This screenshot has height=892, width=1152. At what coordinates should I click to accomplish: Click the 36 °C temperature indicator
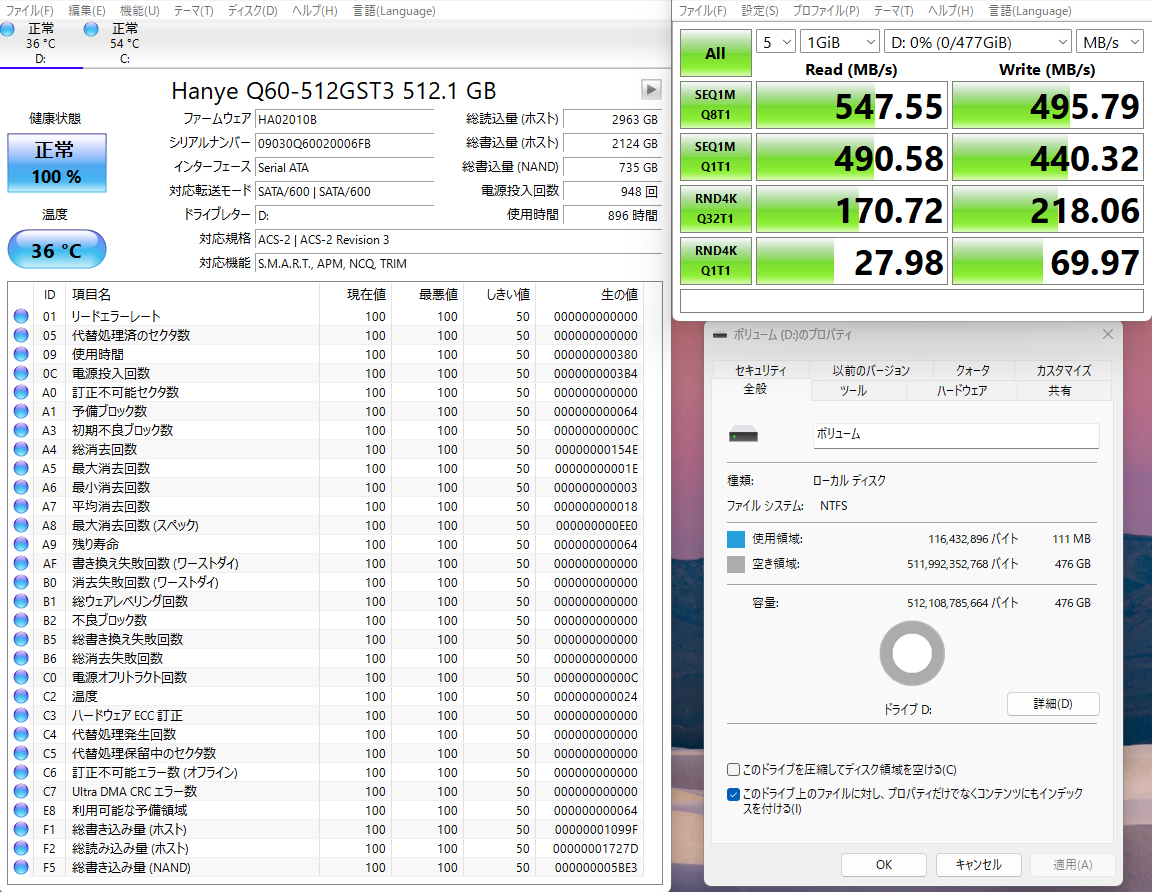[x=56, y=250]
